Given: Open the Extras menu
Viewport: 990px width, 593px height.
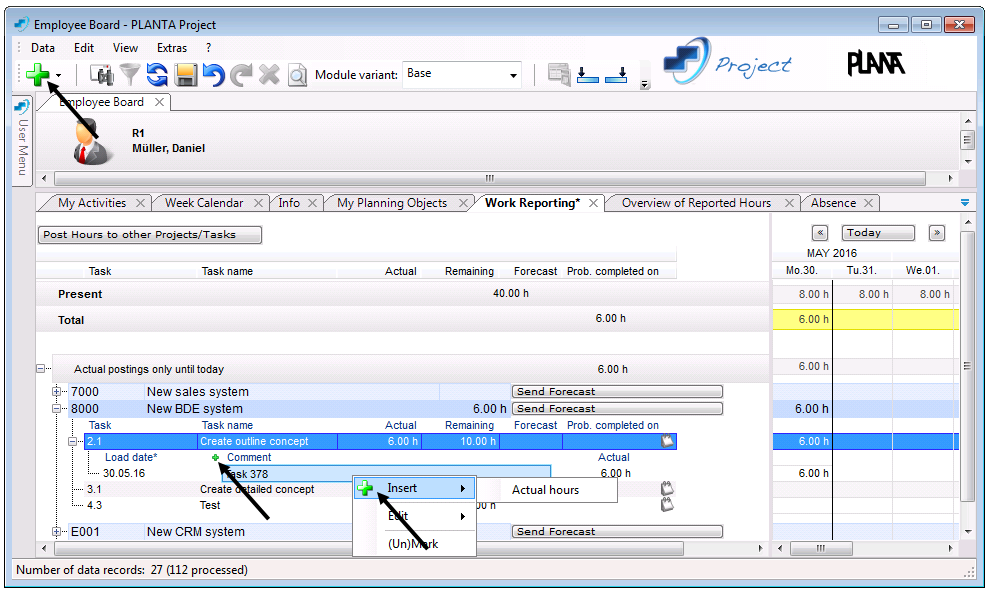Looking at the screenshot, I should (172, 47).
